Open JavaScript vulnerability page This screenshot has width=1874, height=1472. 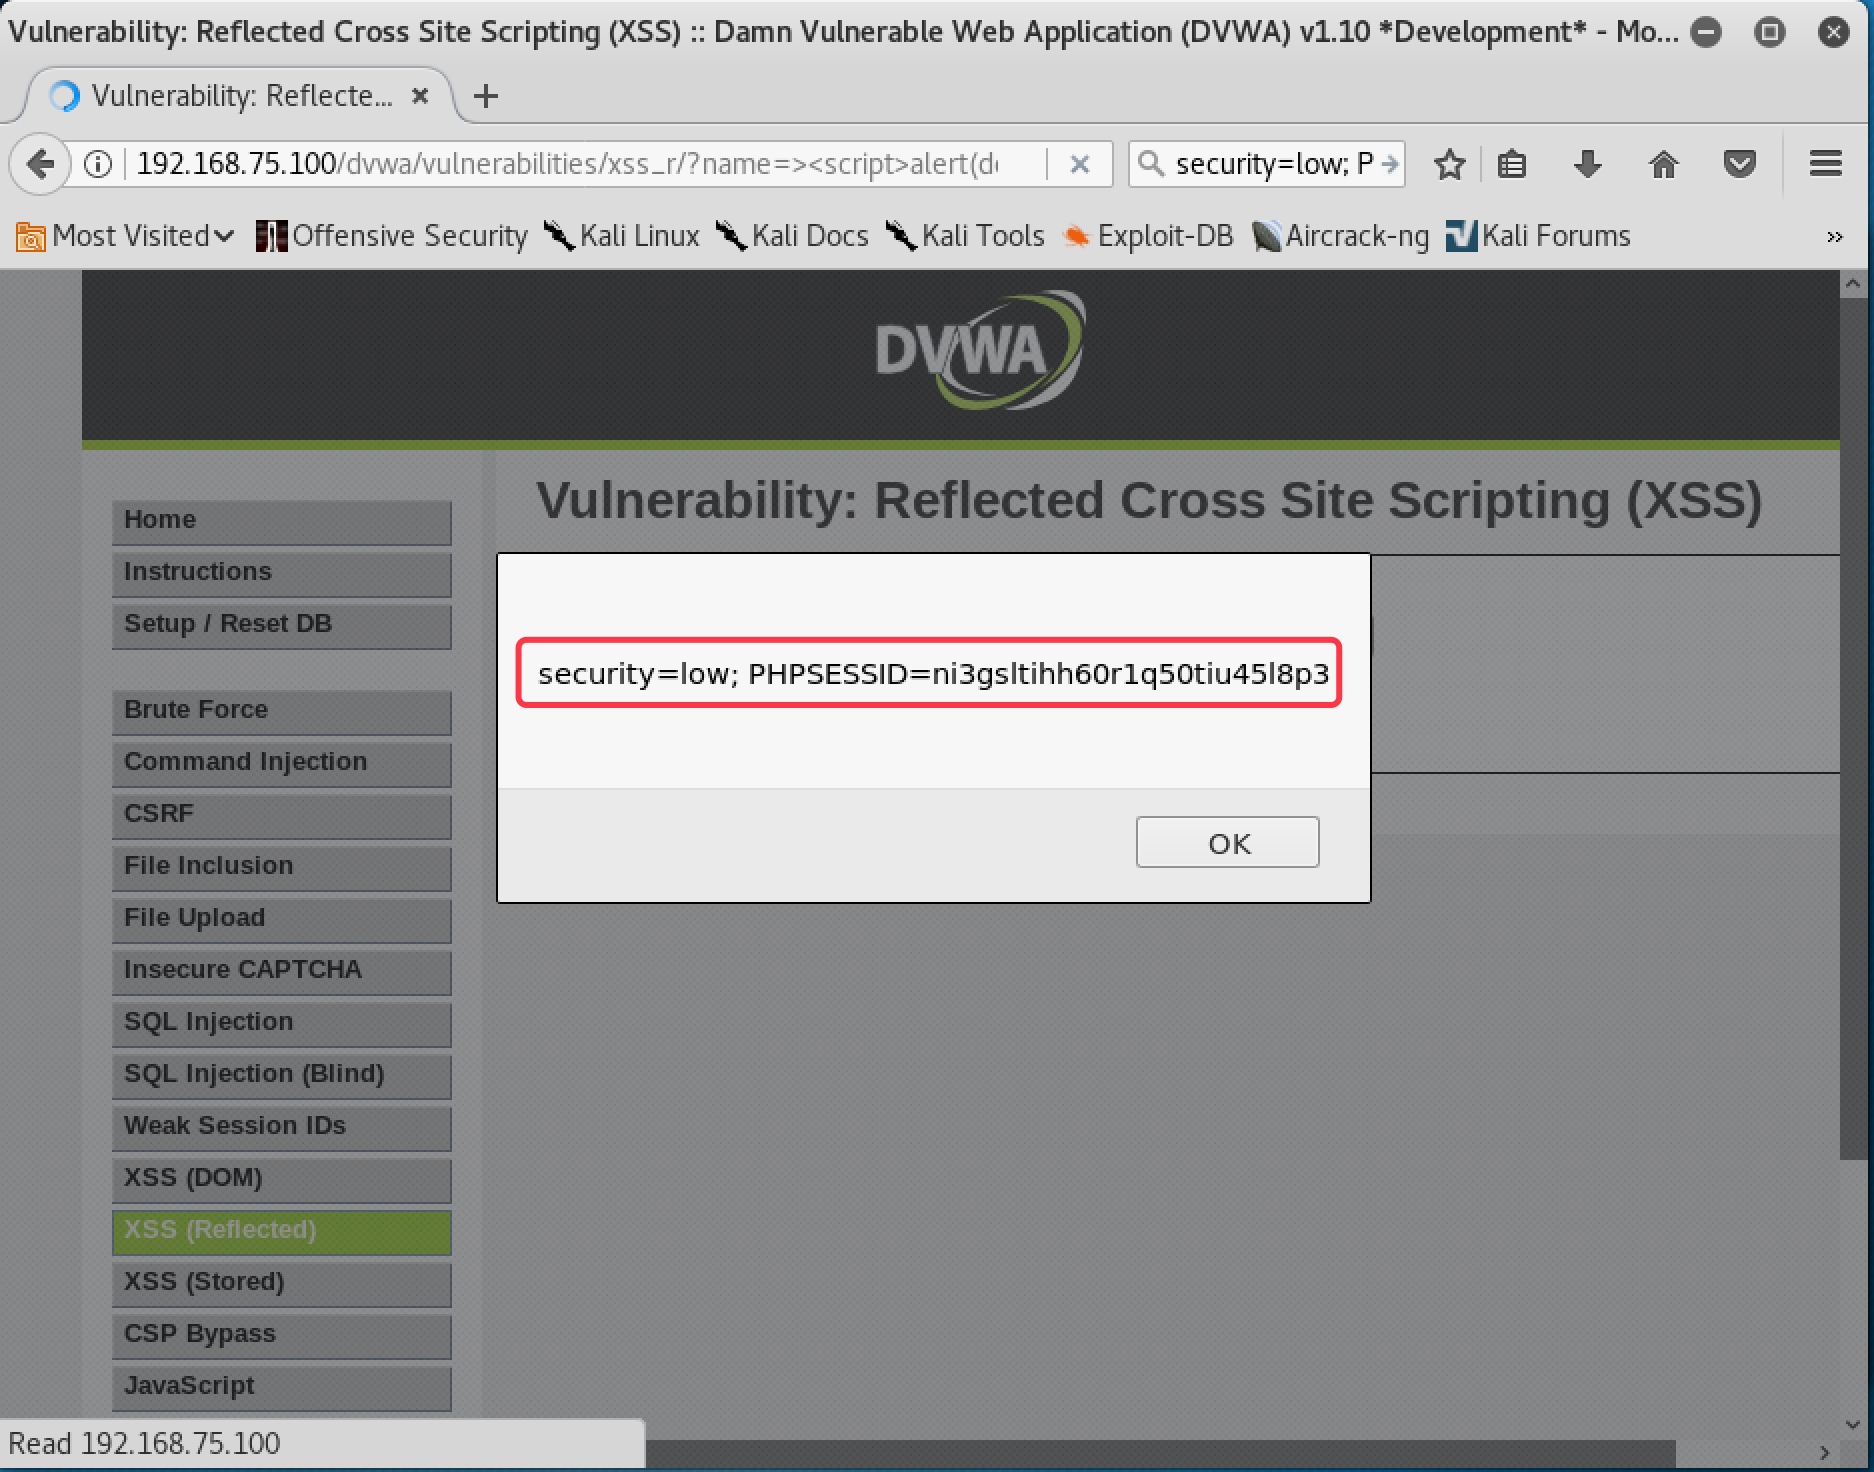pos(282,1387)
